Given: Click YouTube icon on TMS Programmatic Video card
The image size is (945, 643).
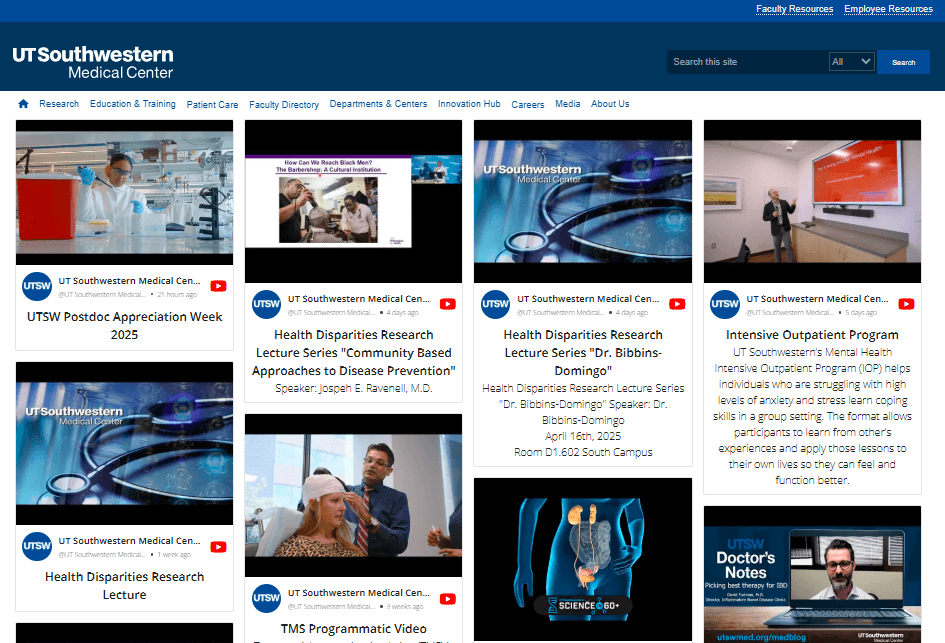Looking at the screenshot, I should (448, 598).
